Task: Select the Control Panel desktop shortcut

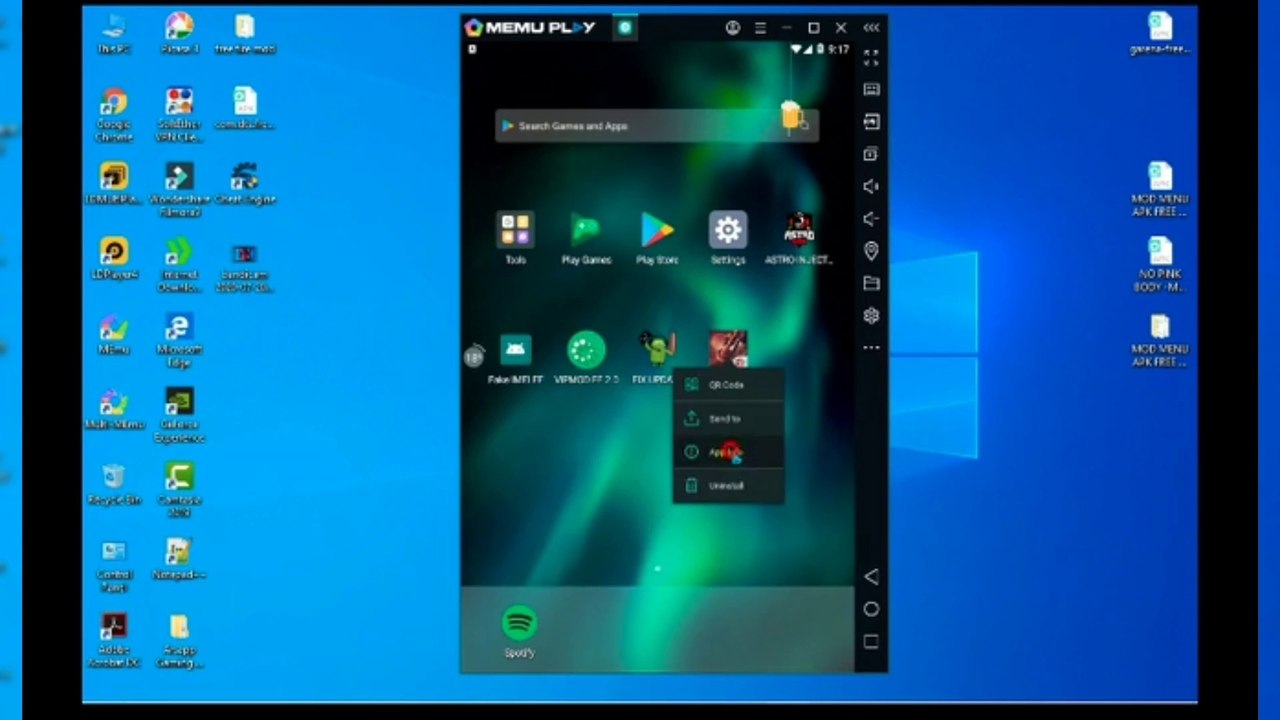Action: (114, 565)
